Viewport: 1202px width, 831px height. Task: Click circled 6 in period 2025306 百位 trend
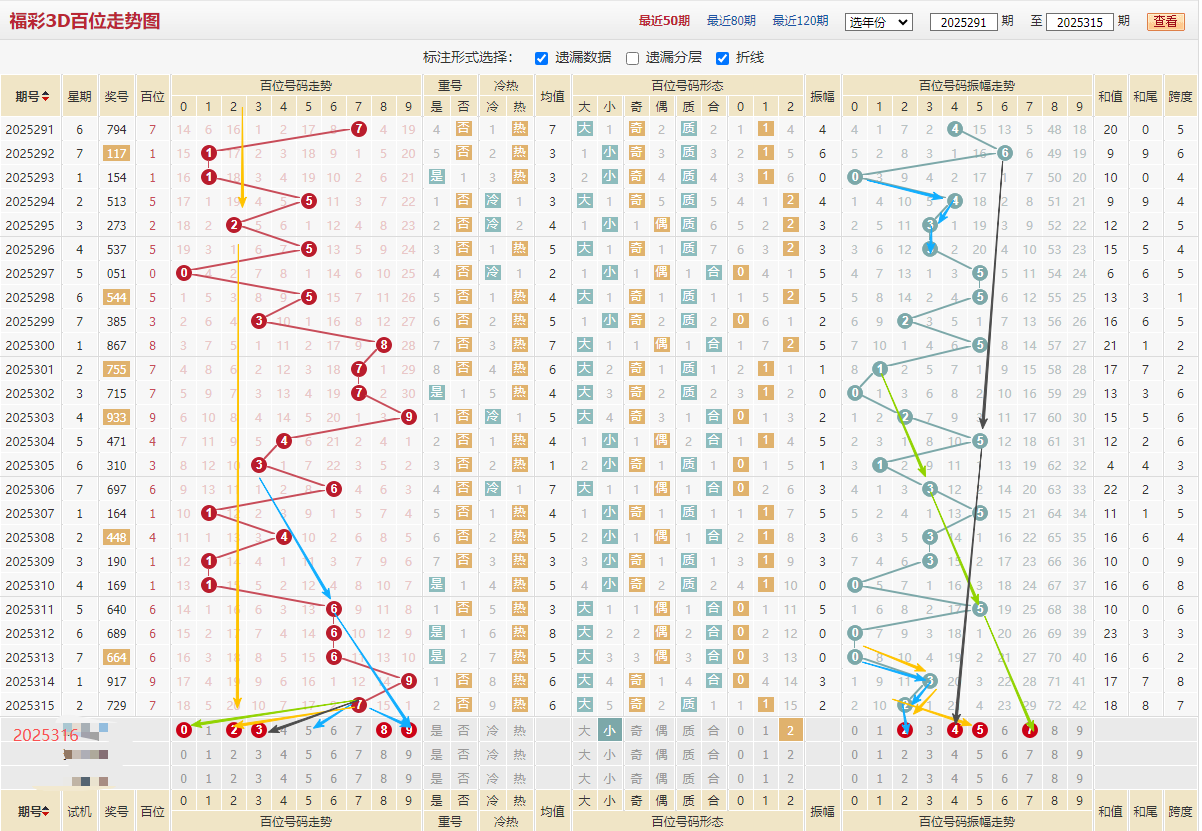click(334, 489)
